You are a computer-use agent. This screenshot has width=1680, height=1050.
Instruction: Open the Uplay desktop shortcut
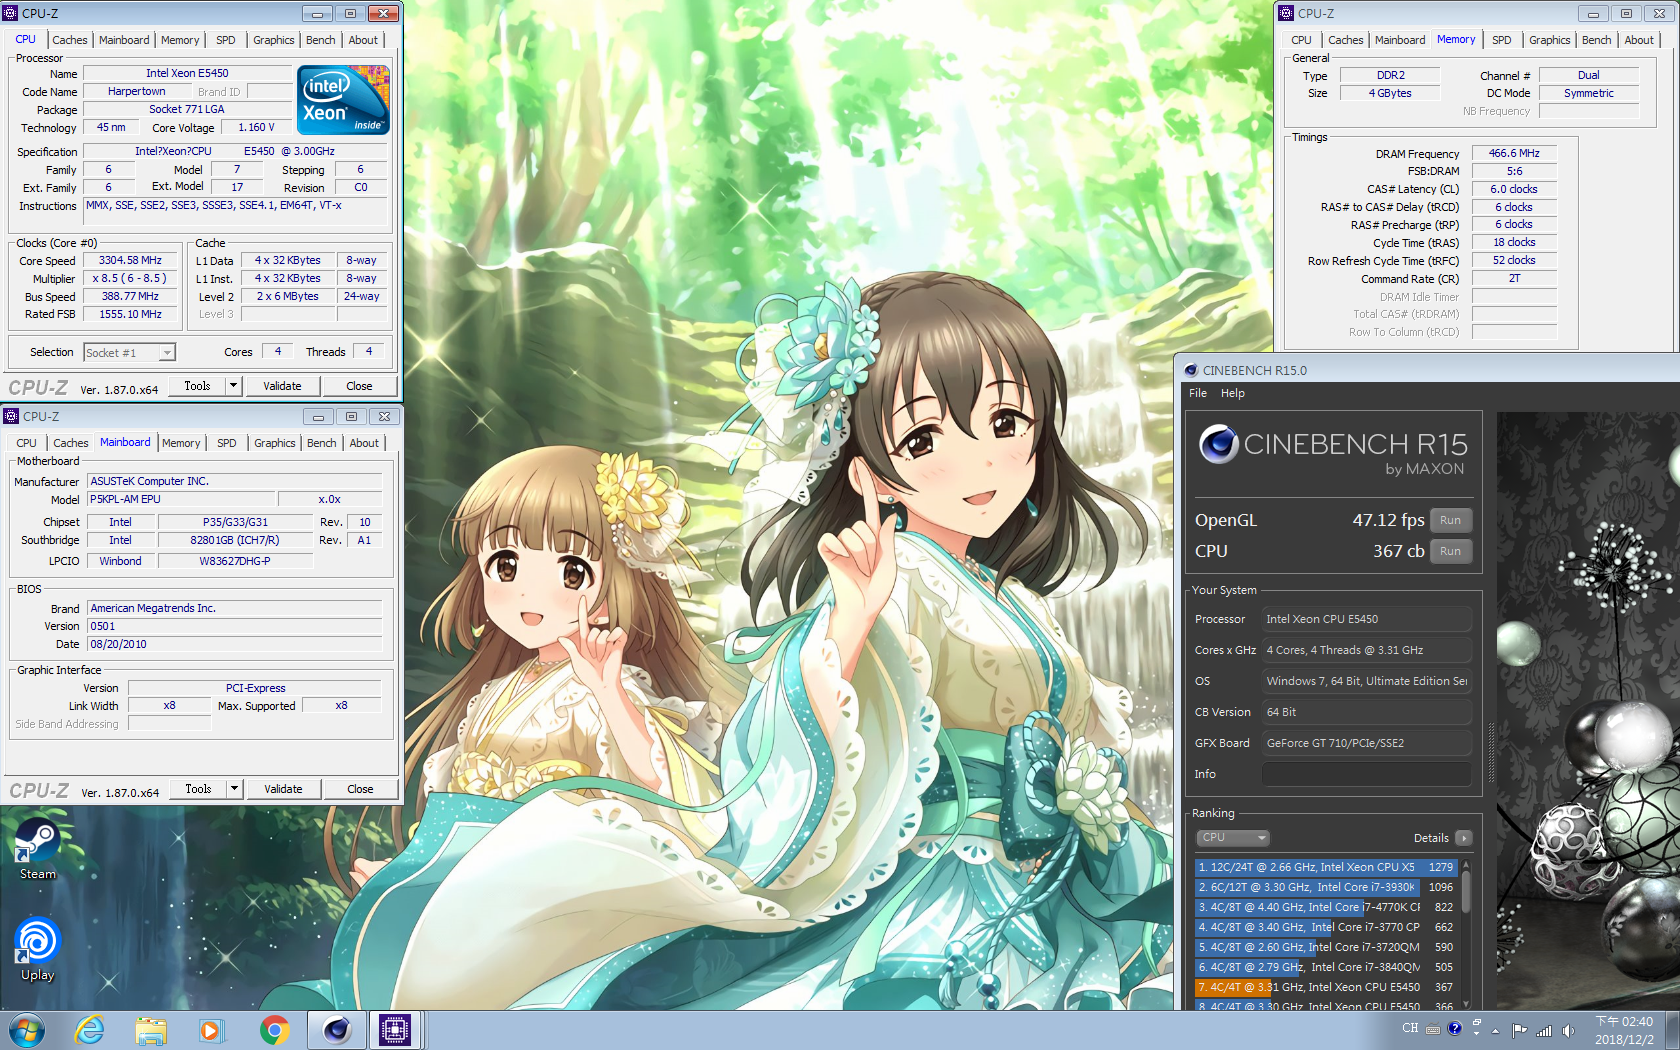point(37,949)
